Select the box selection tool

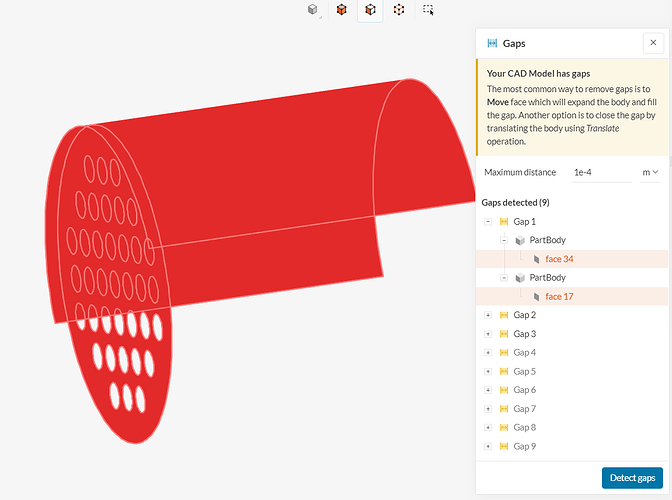pos(428,10)
